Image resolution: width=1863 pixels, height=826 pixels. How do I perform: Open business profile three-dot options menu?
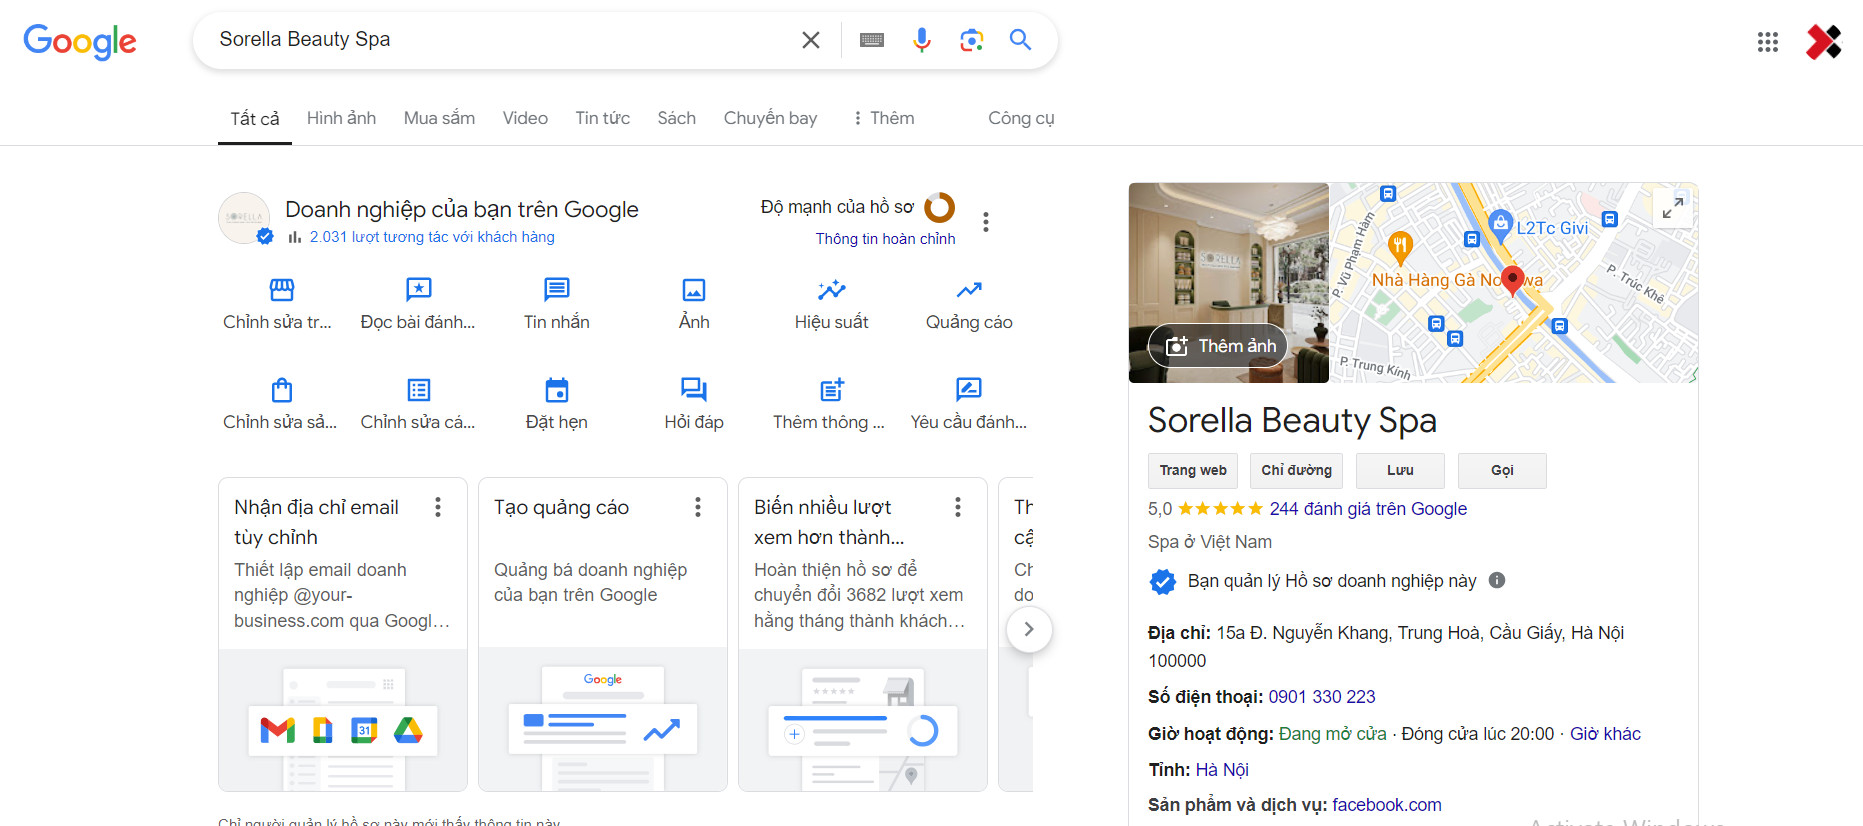point(986,222)
